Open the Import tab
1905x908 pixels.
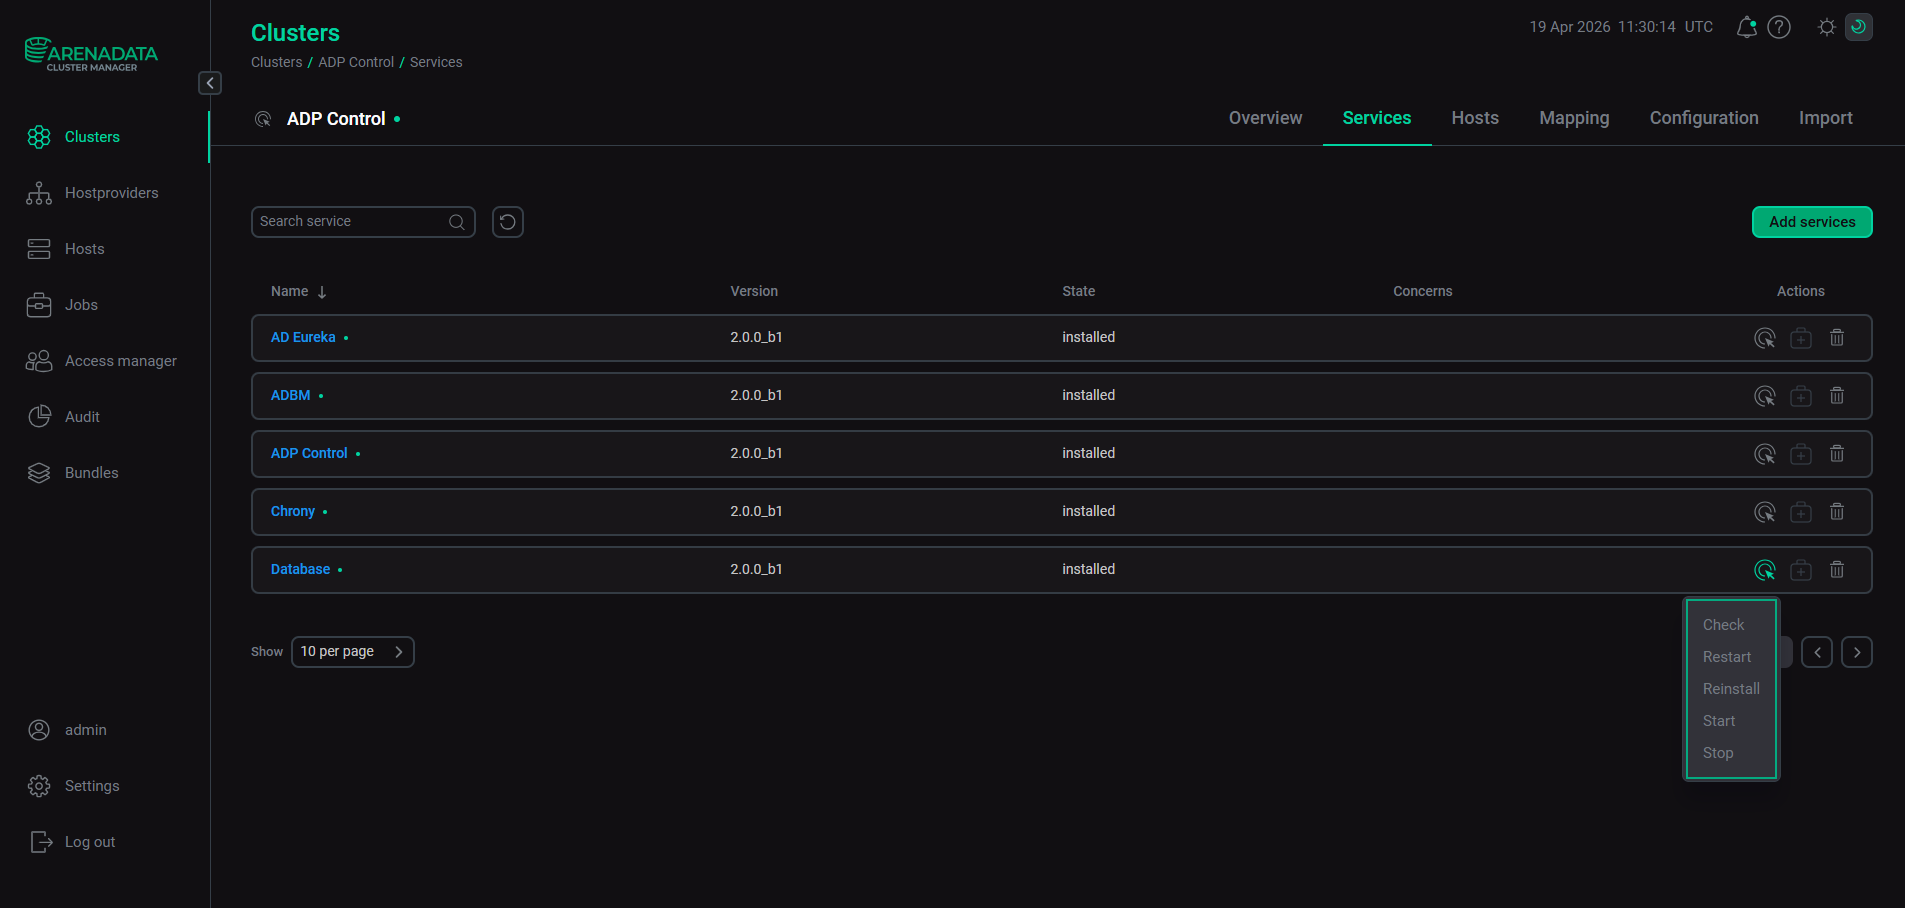point(1825,118)
